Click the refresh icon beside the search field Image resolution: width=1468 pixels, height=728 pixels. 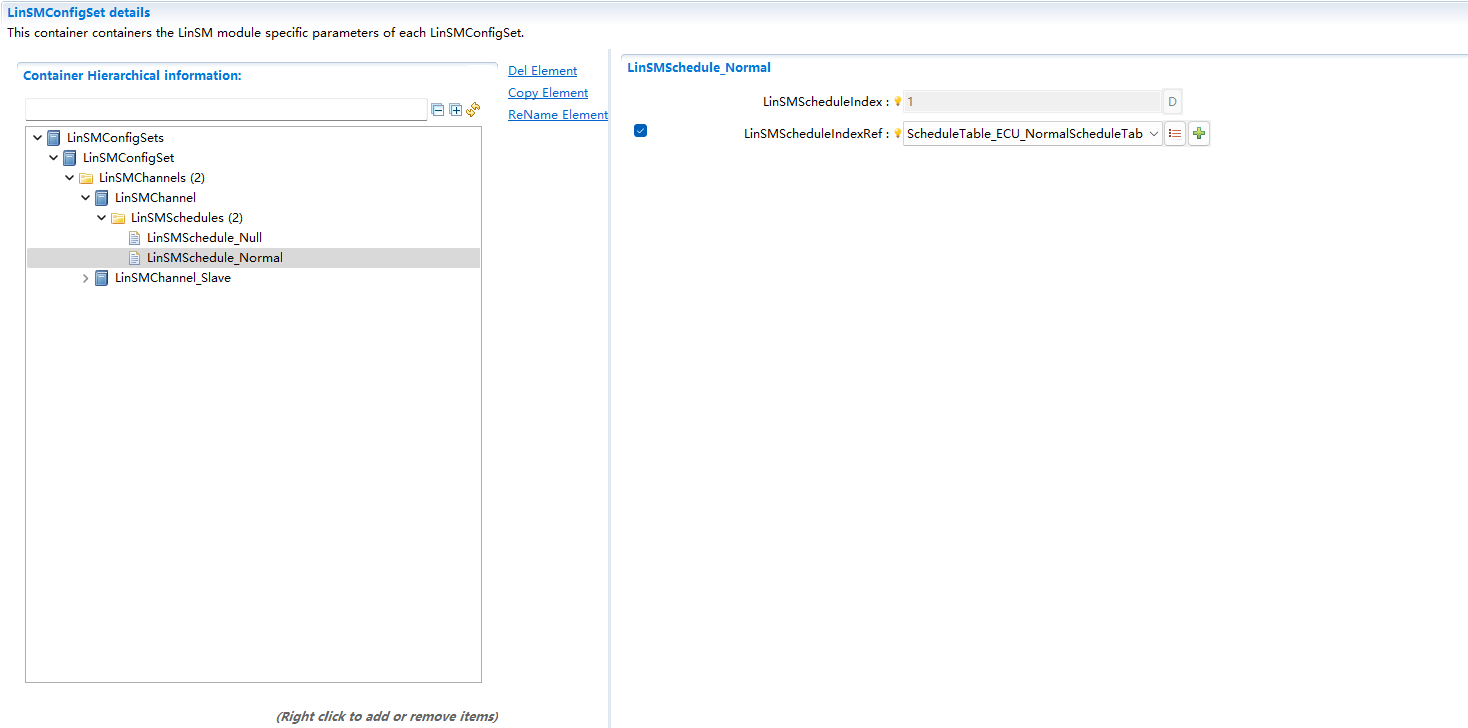tap(472, 109)
